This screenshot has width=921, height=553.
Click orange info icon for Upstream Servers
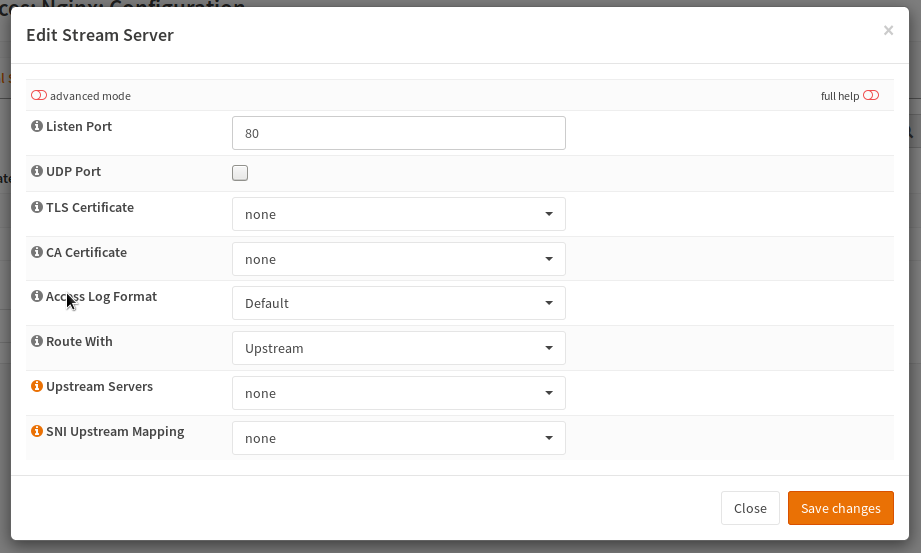(x=37, y=386)
